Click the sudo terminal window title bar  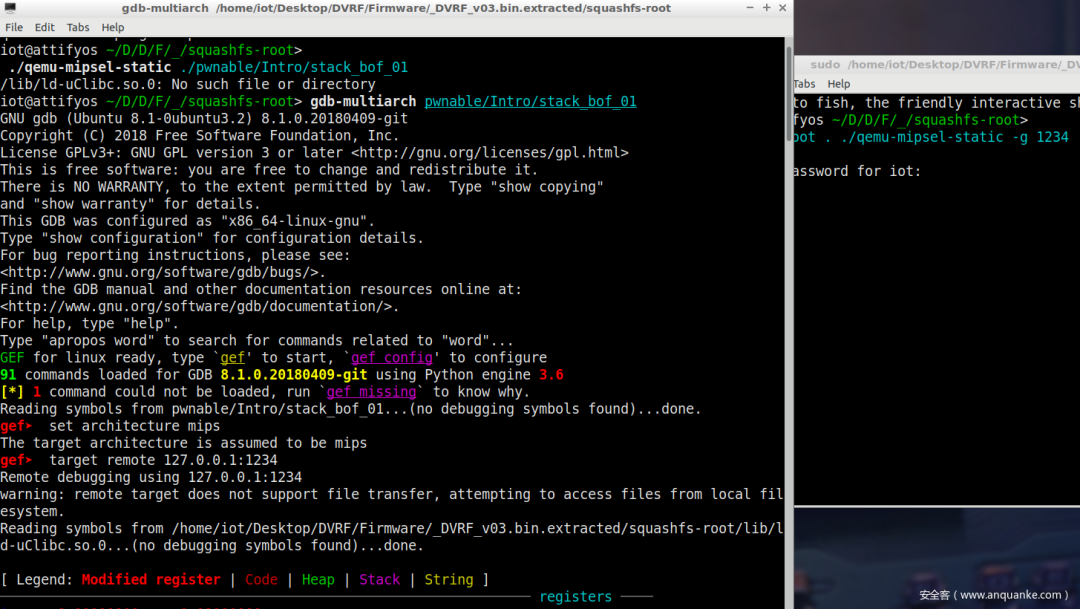click(x=937, y=64)
